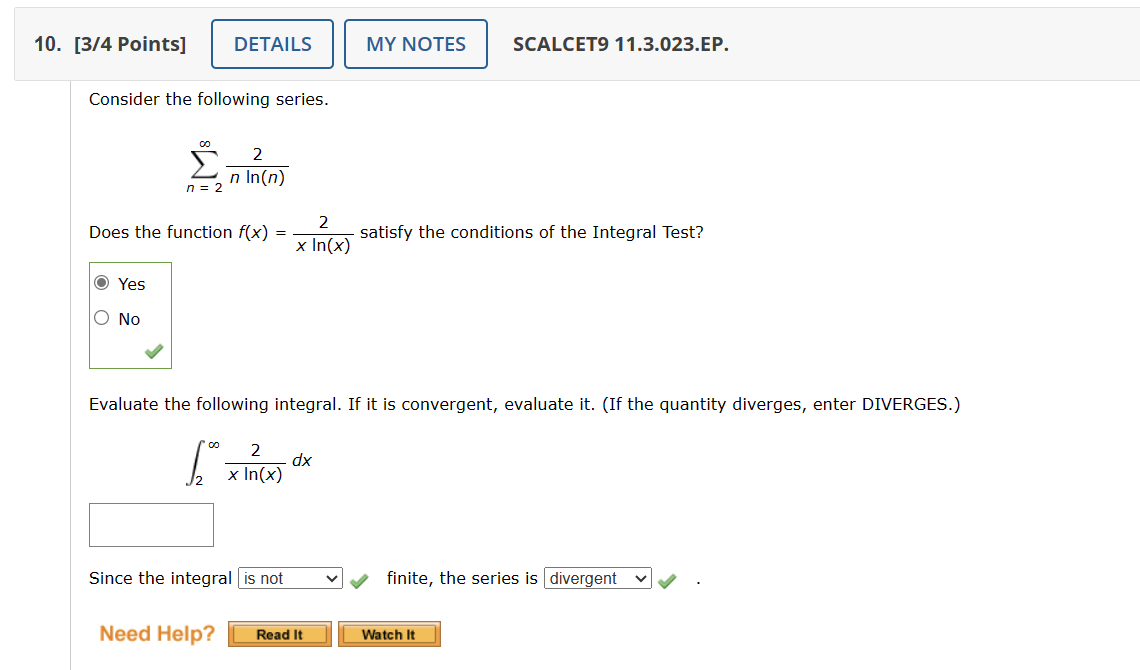Click the green checkmark below Yes option
Image resolution: width=1140 pixels, height=670 pixels.
(x=152, y=351)
